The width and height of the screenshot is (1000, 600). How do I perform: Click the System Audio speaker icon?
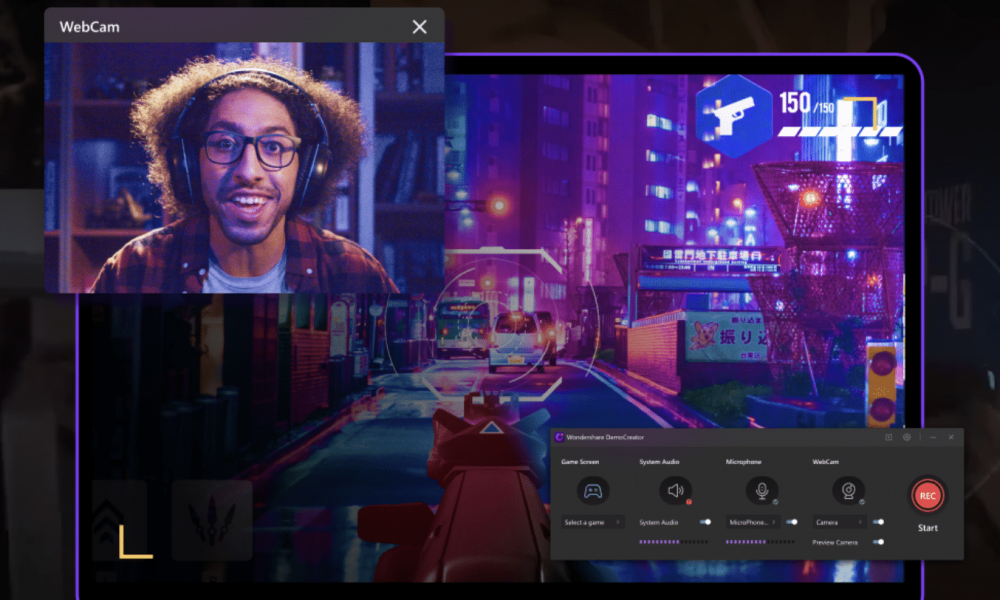point(675,490)
